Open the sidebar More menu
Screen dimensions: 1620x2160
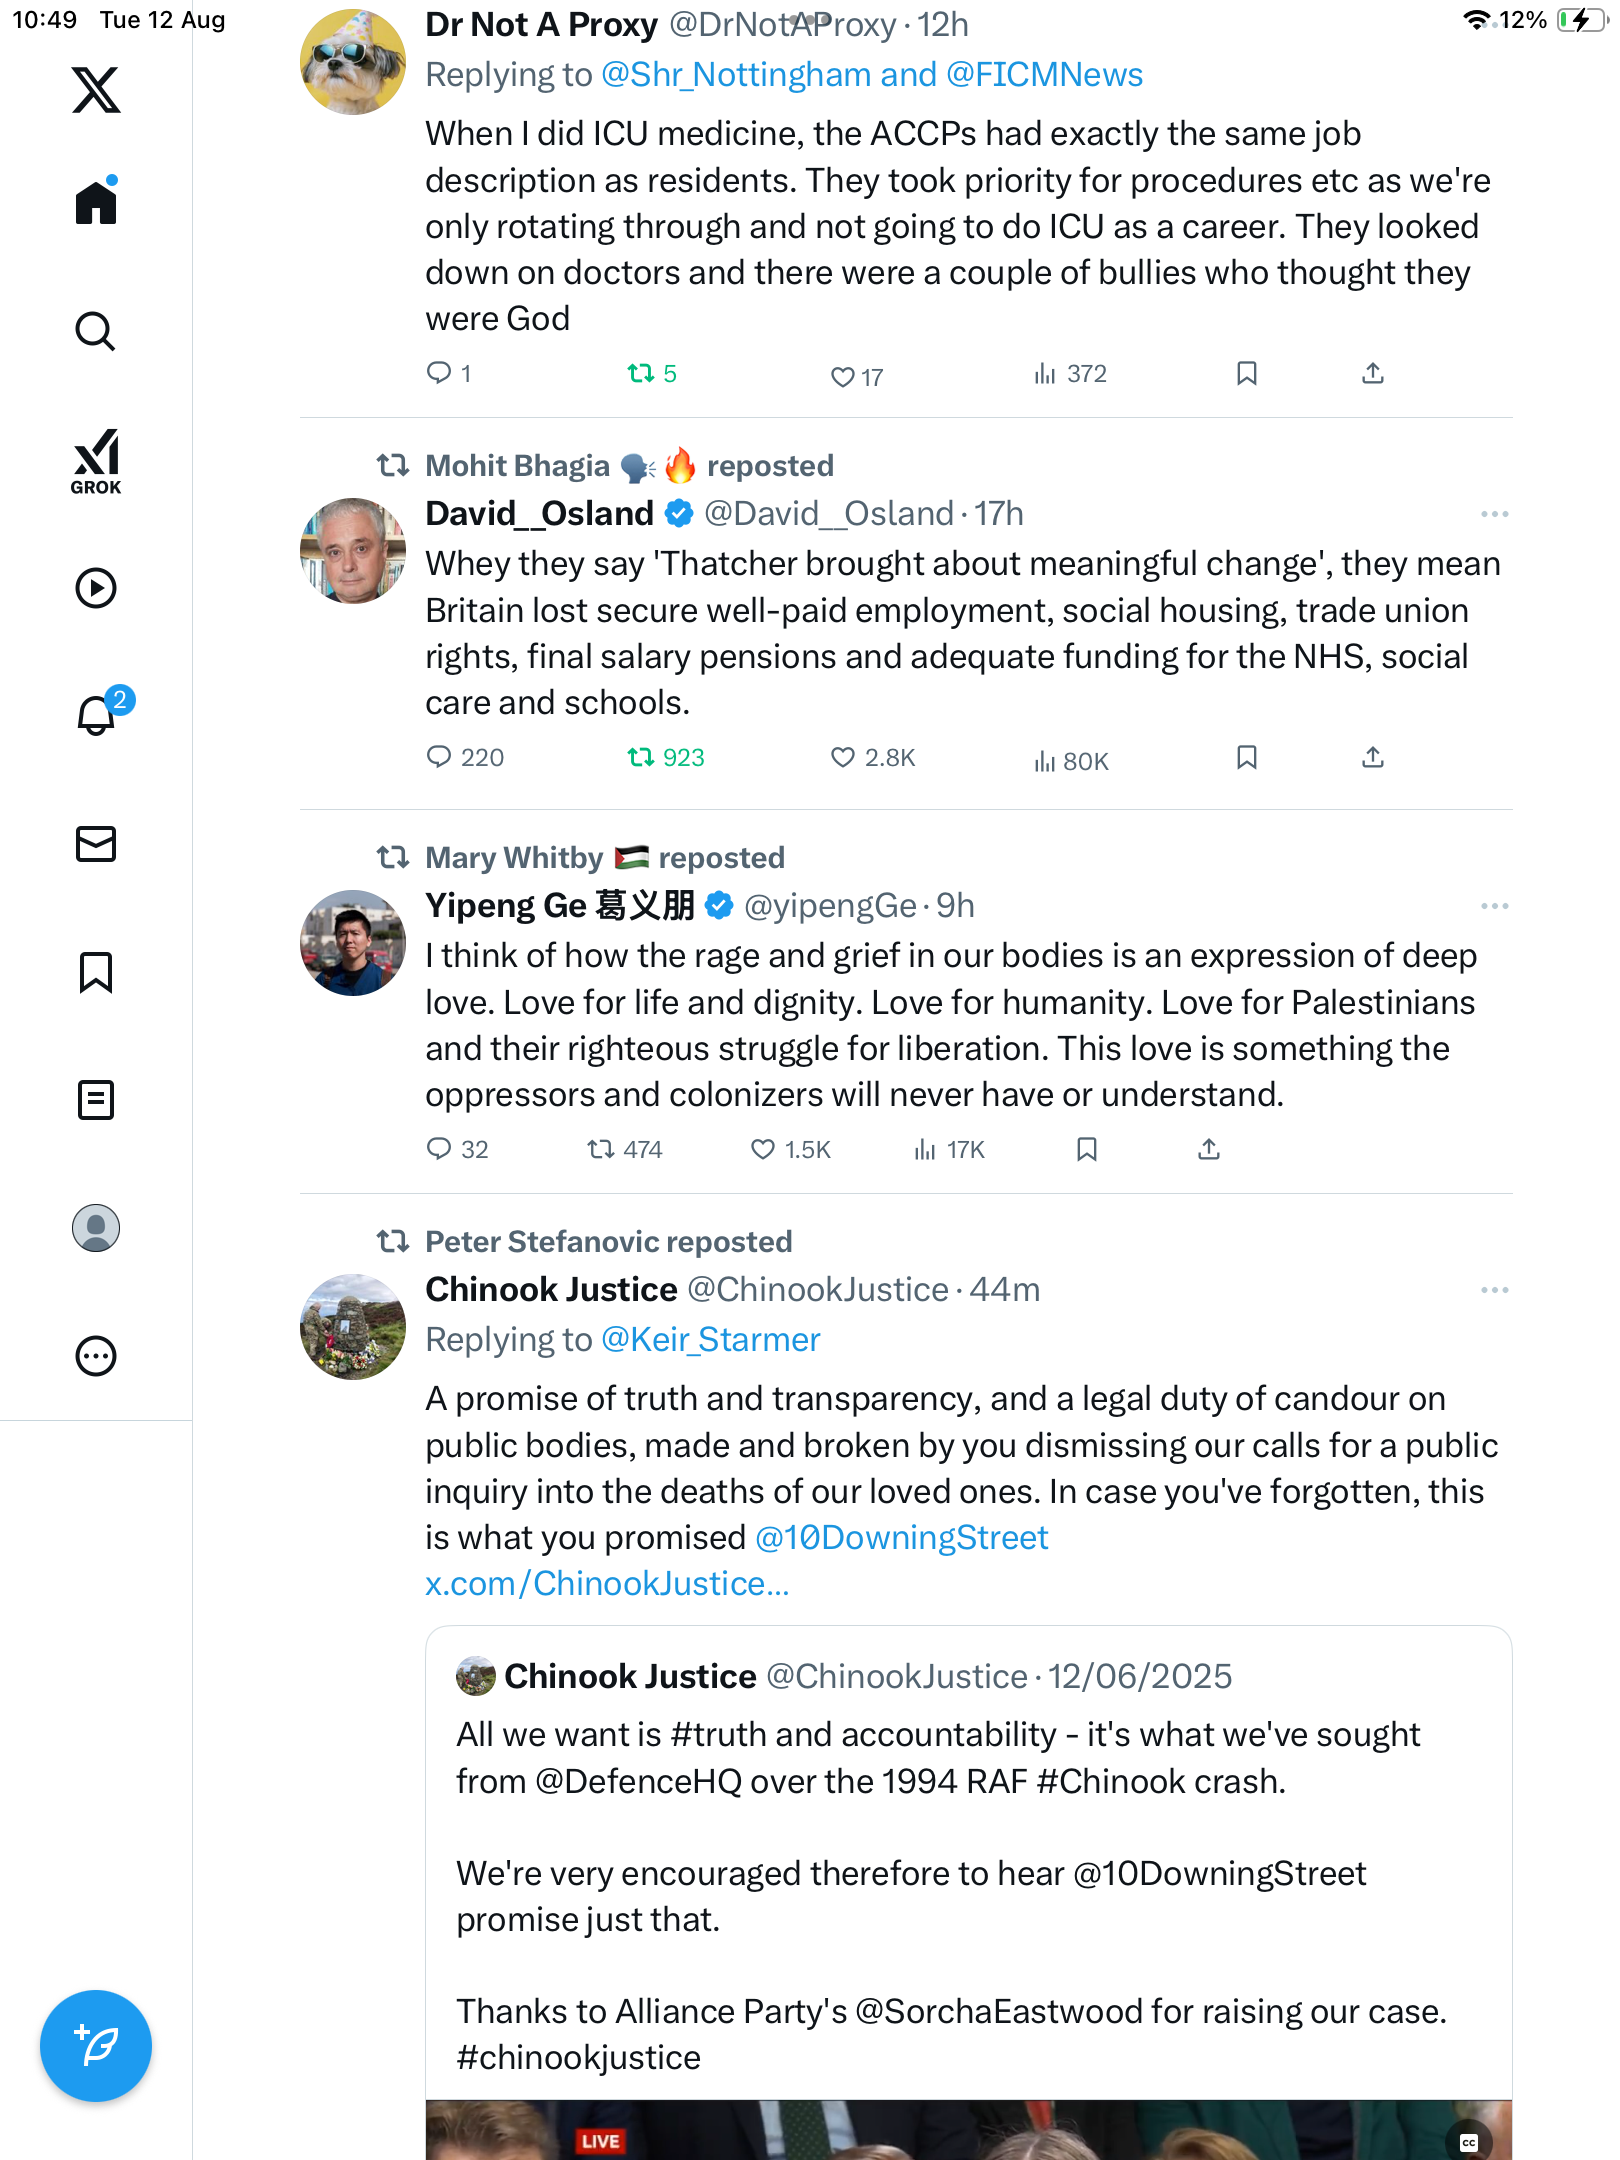(x=96, y=1356)
